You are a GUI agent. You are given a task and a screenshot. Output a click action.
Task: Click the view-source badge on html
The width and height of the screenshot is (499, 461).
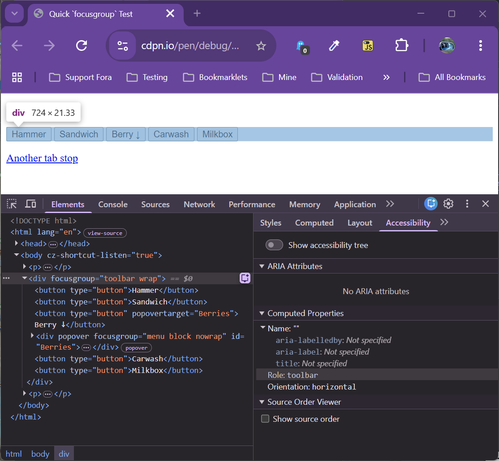click(105, 233)
